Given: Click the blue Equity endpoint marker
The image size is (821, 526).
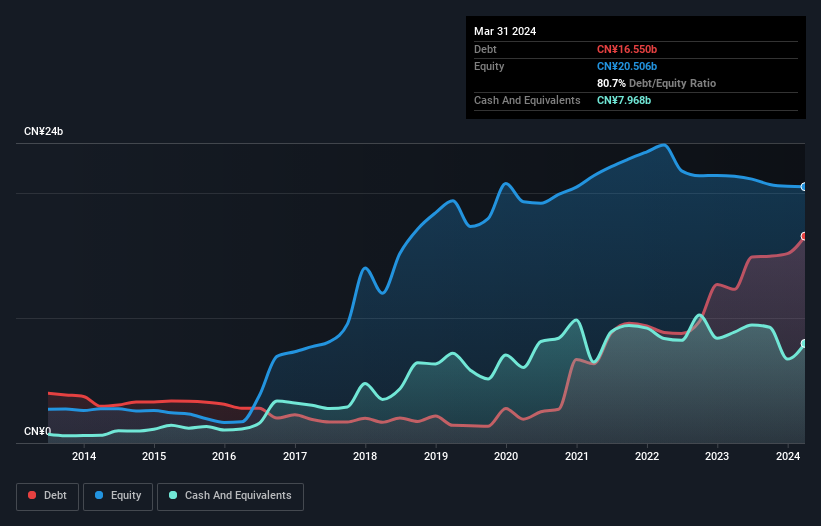Looking at the screenshot, I should (x=804, y=187).
